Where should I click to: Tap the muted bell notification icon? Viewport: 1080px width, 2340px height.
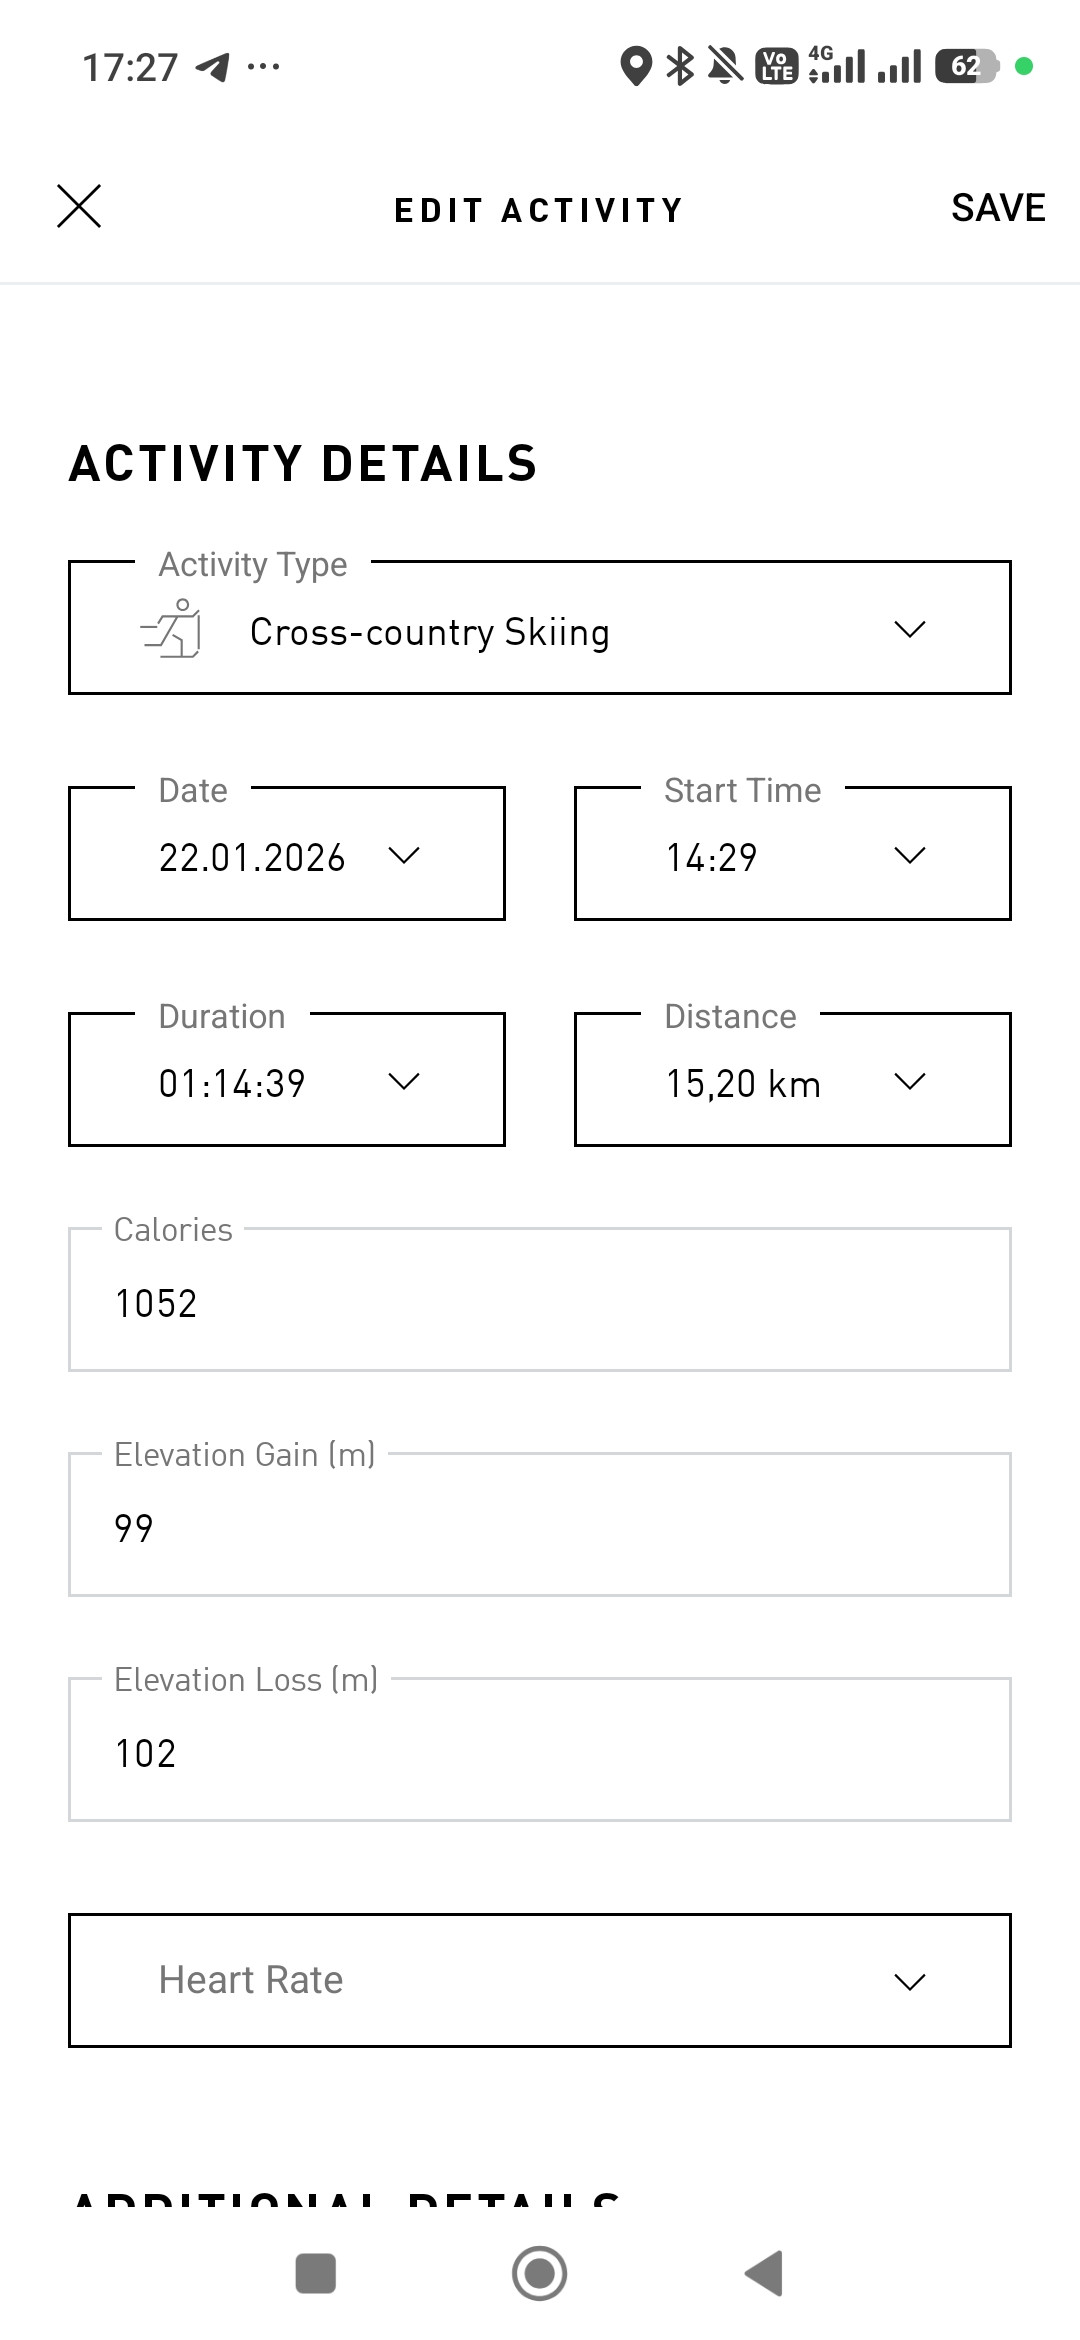pos(726,66)
